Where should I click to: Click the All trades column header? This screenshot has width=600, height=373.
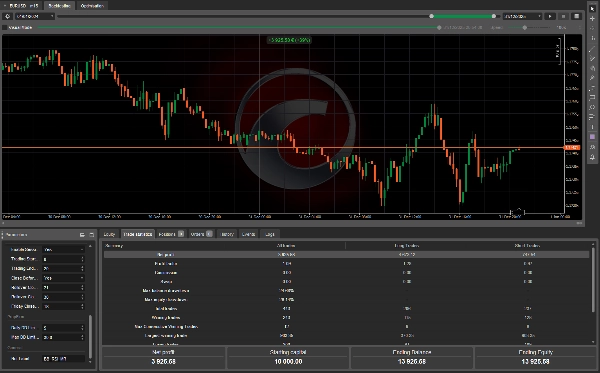tap(286, 246)
